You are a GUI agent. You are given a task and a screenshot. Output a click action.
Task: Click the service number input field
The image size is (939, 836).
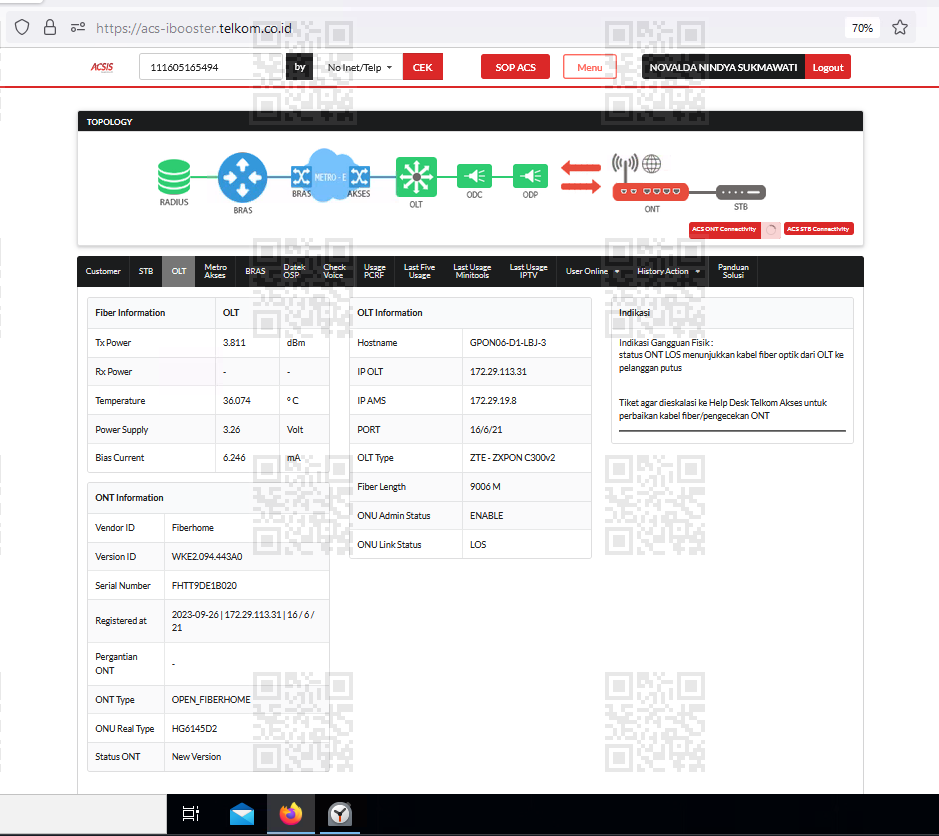(211, 67)
